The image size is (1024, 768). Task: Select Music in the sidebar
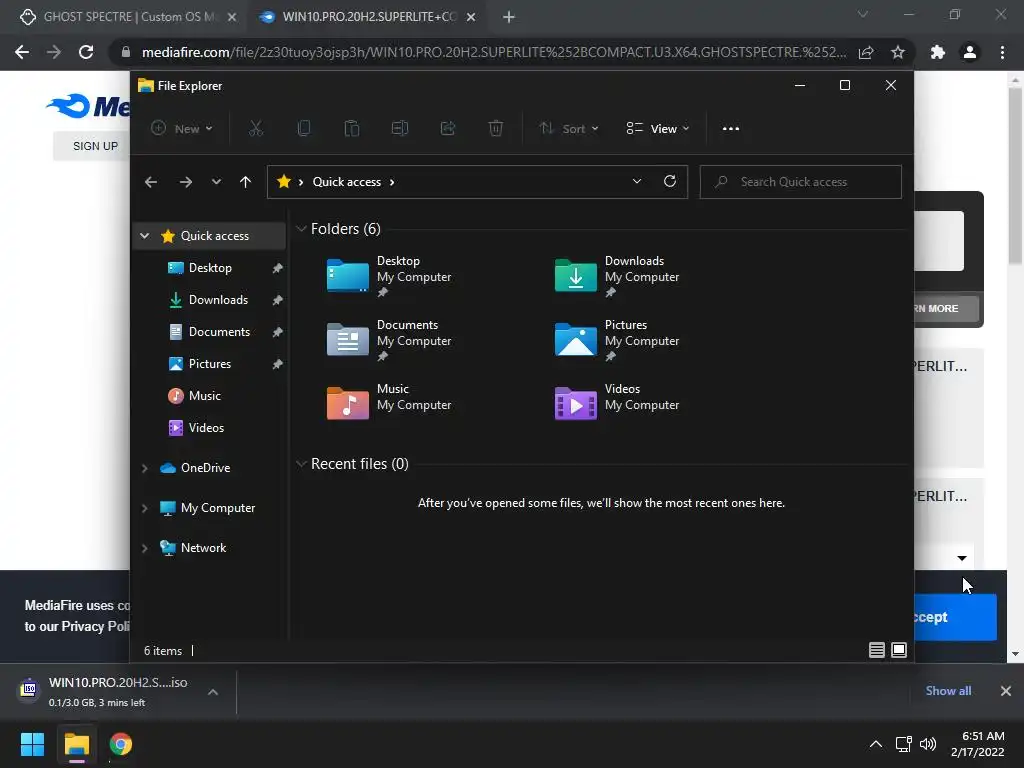[210, 396]
